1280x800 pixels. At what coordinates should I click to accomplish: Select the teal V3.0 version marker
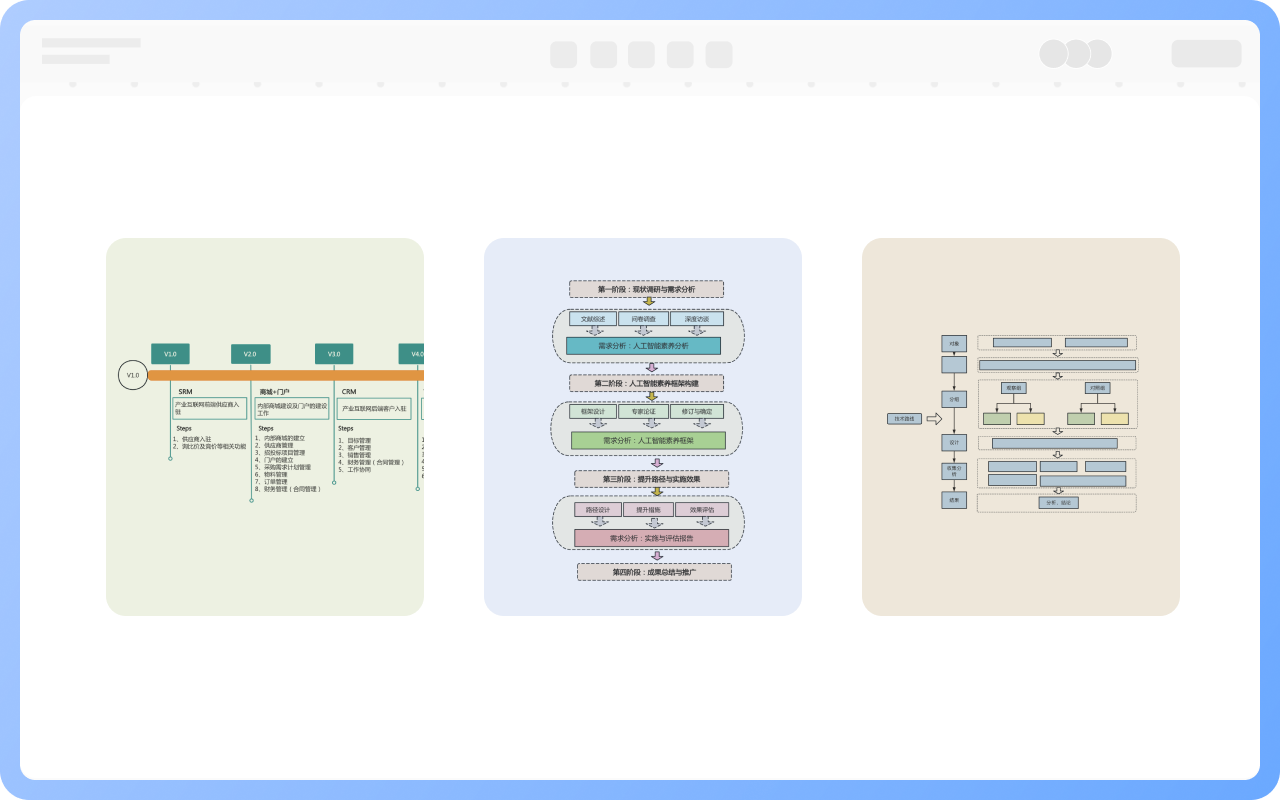click(x=334, y=354)
